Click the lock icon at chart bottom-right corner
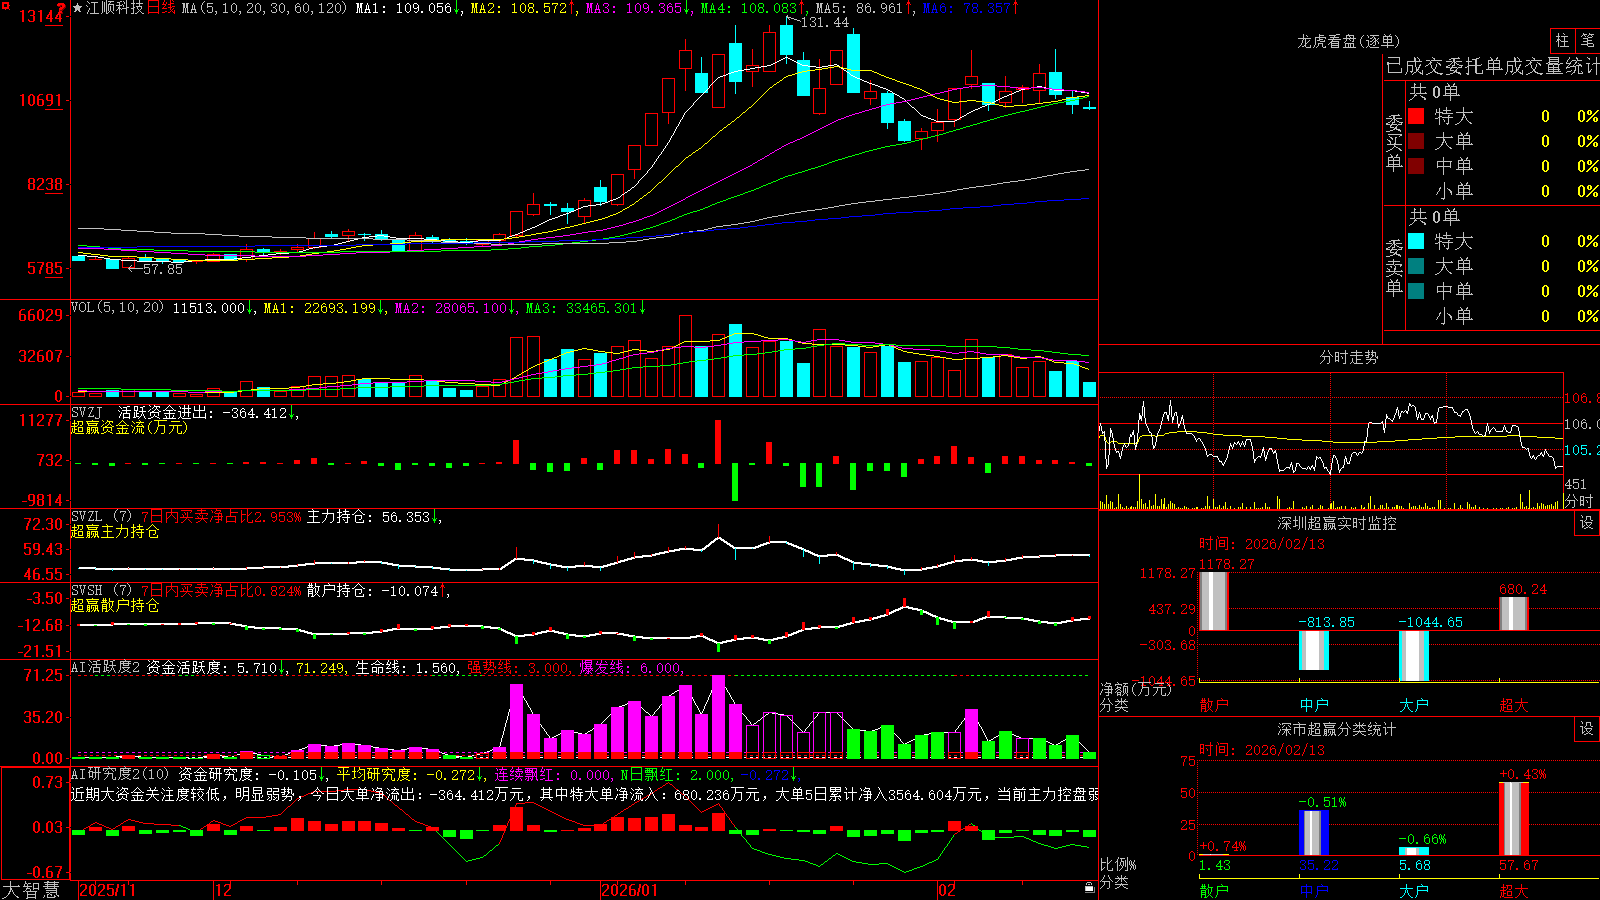Viewport: 1600px width, 900px height. pyautogui.click(x=1090, y=888)
